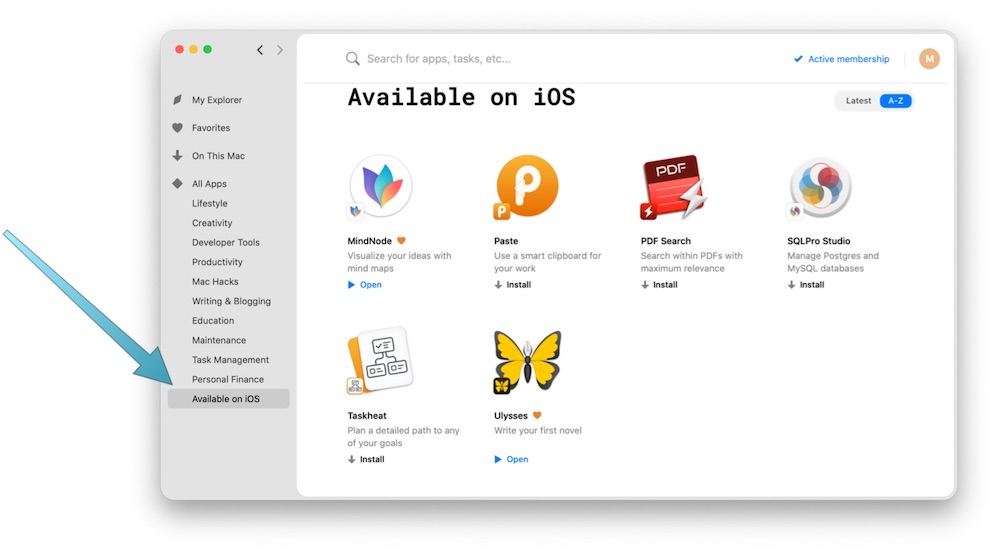Install the Taskheat app
This screenshot has height=555, width=1000.
pyautogui.click(x=366, y=459)
